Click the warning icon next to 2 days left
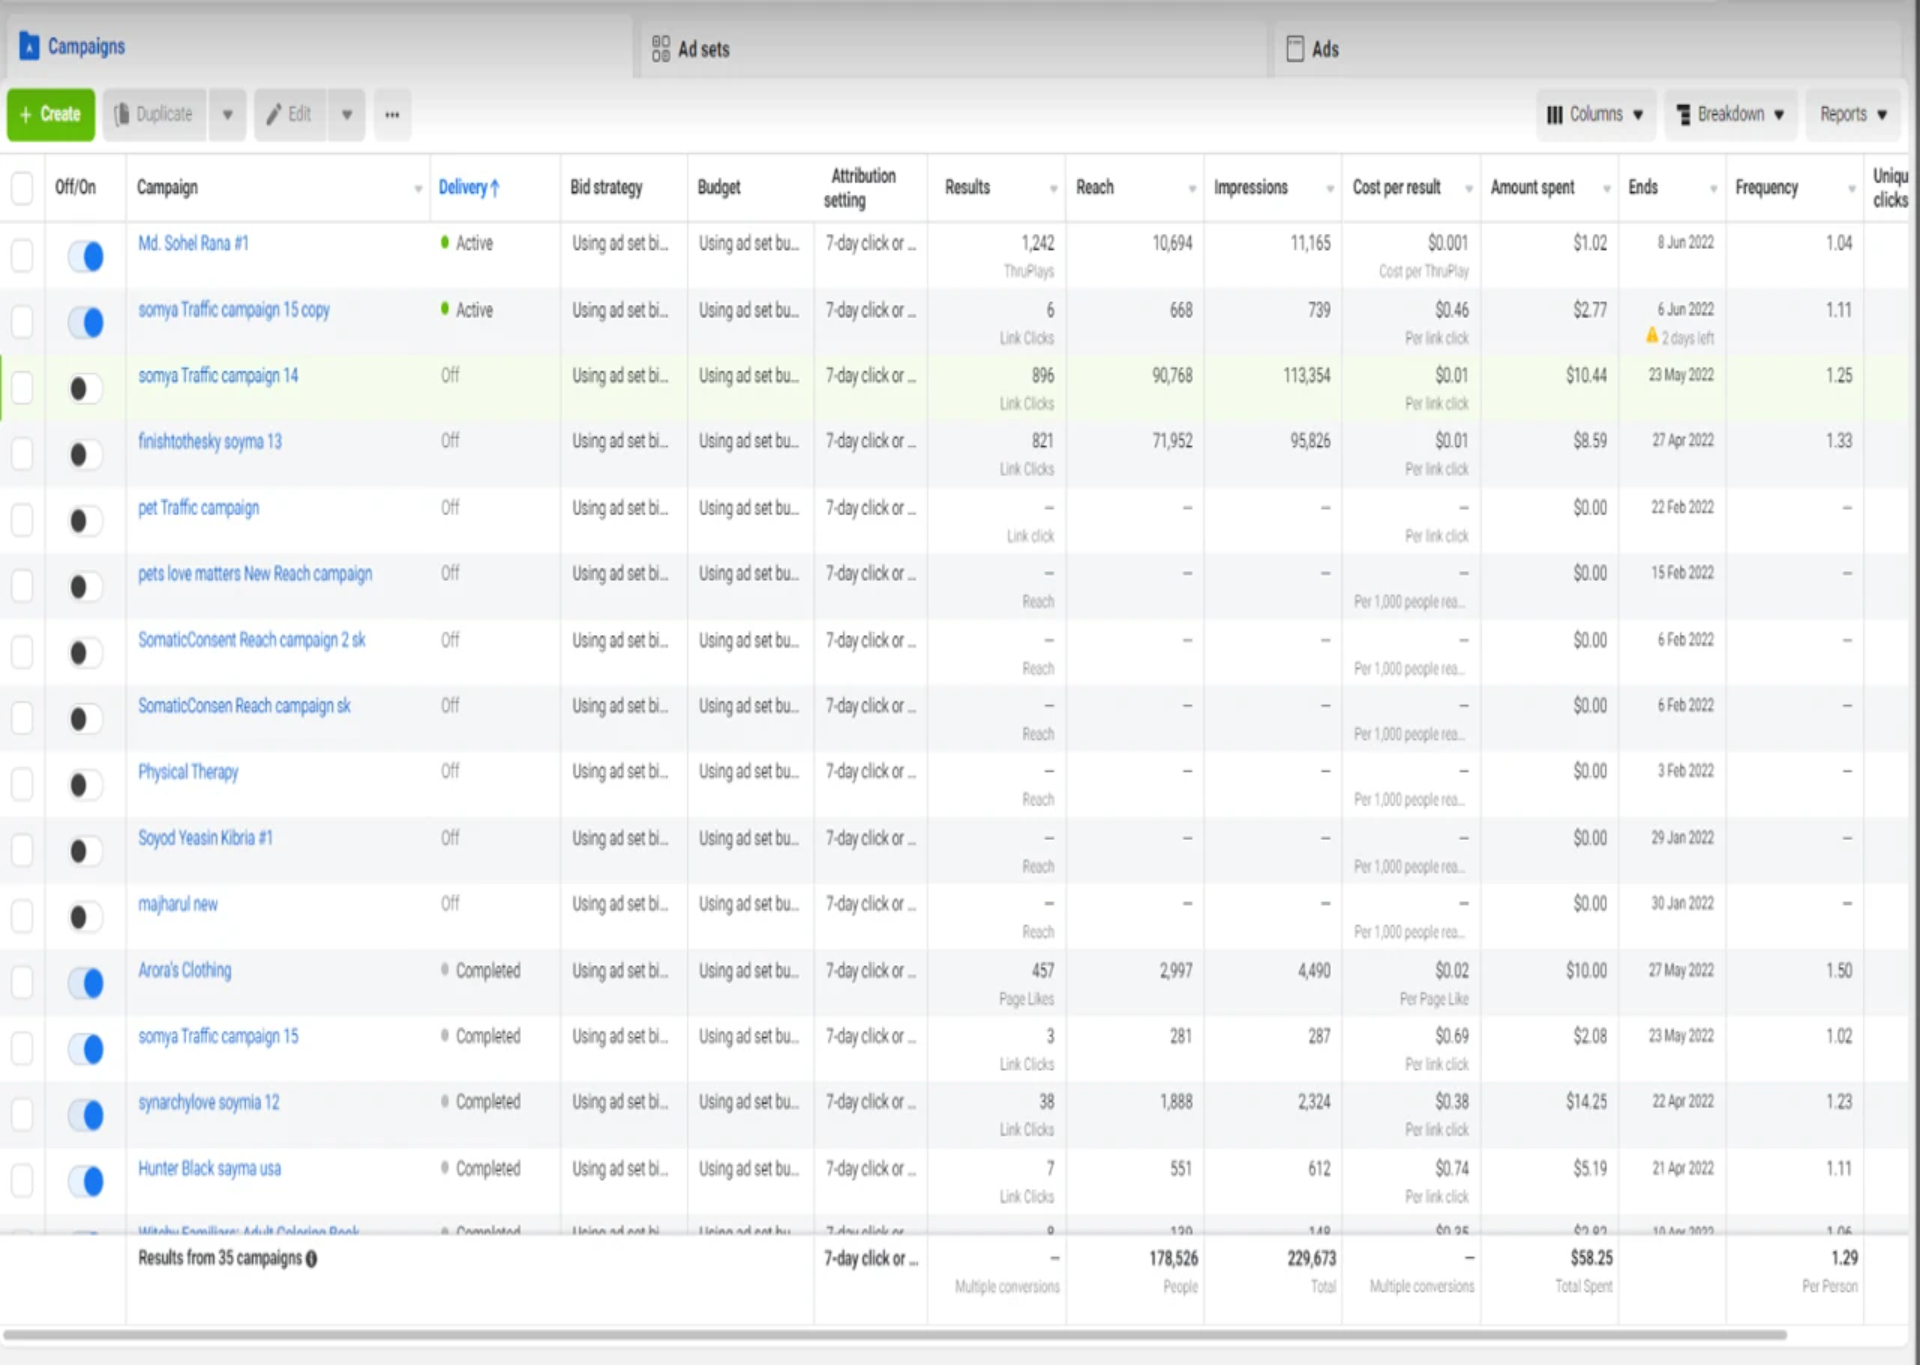 [1652, 337]
